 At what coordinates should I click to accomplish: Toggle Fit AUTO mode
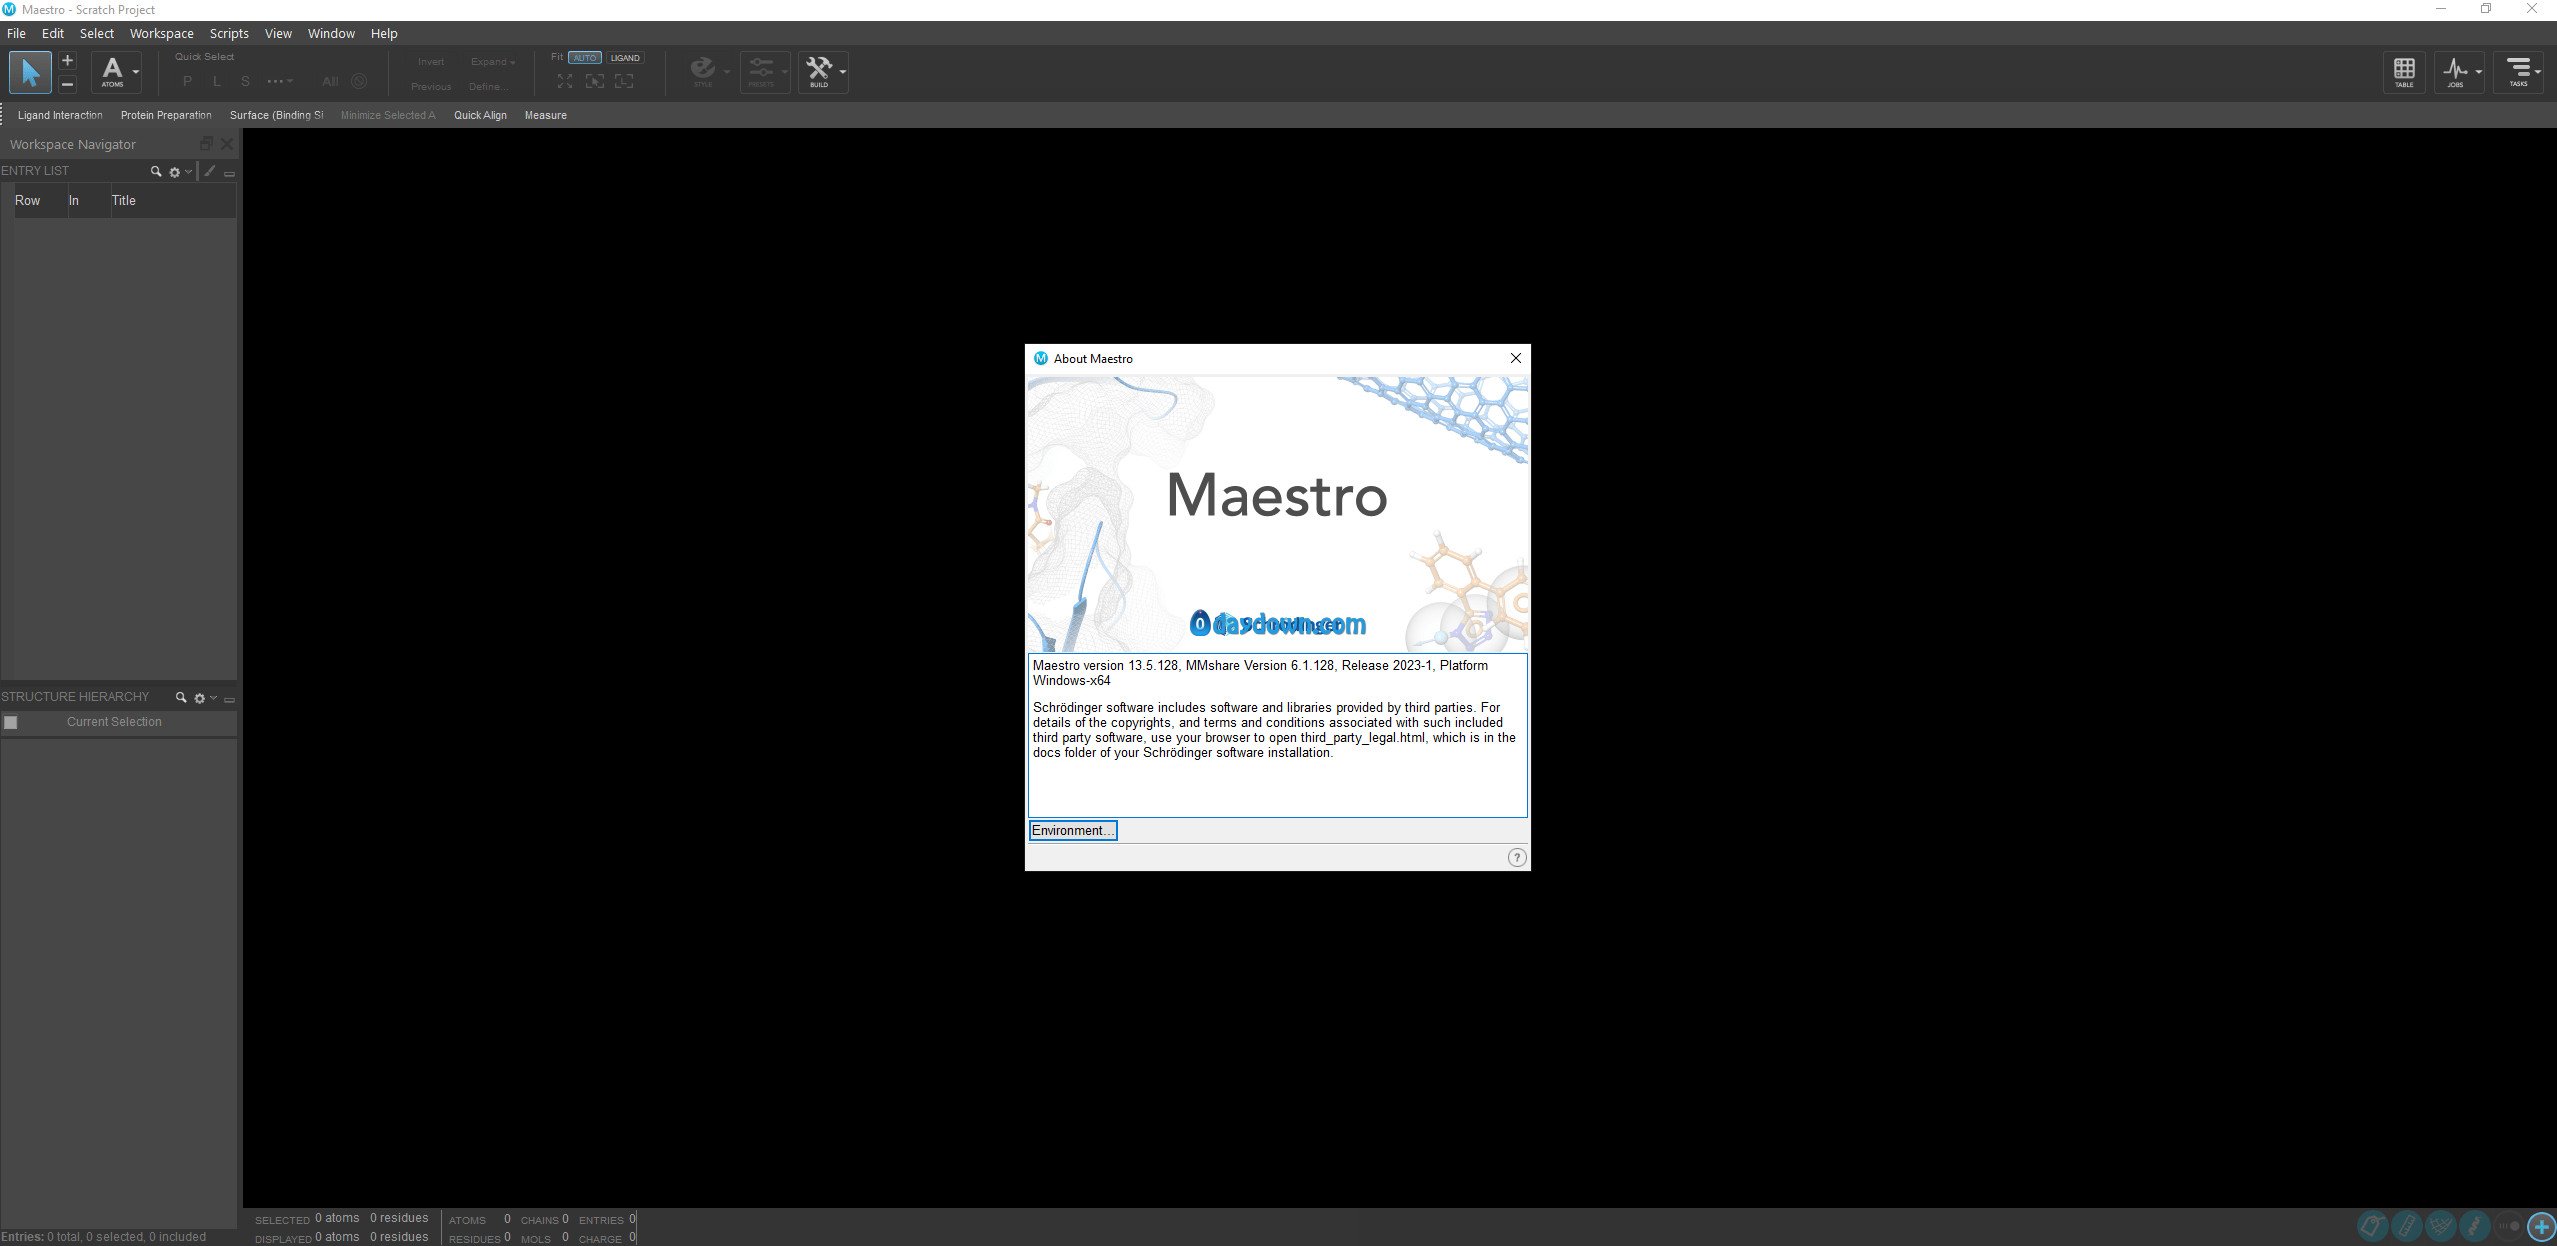pos(585,58)
